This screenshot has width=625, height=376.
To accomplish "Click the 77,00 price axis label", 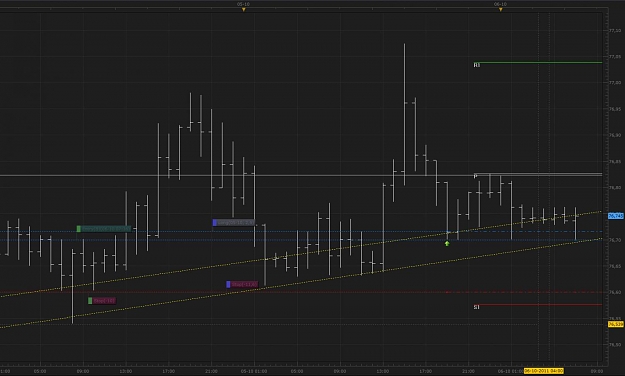I will point(615,83).
